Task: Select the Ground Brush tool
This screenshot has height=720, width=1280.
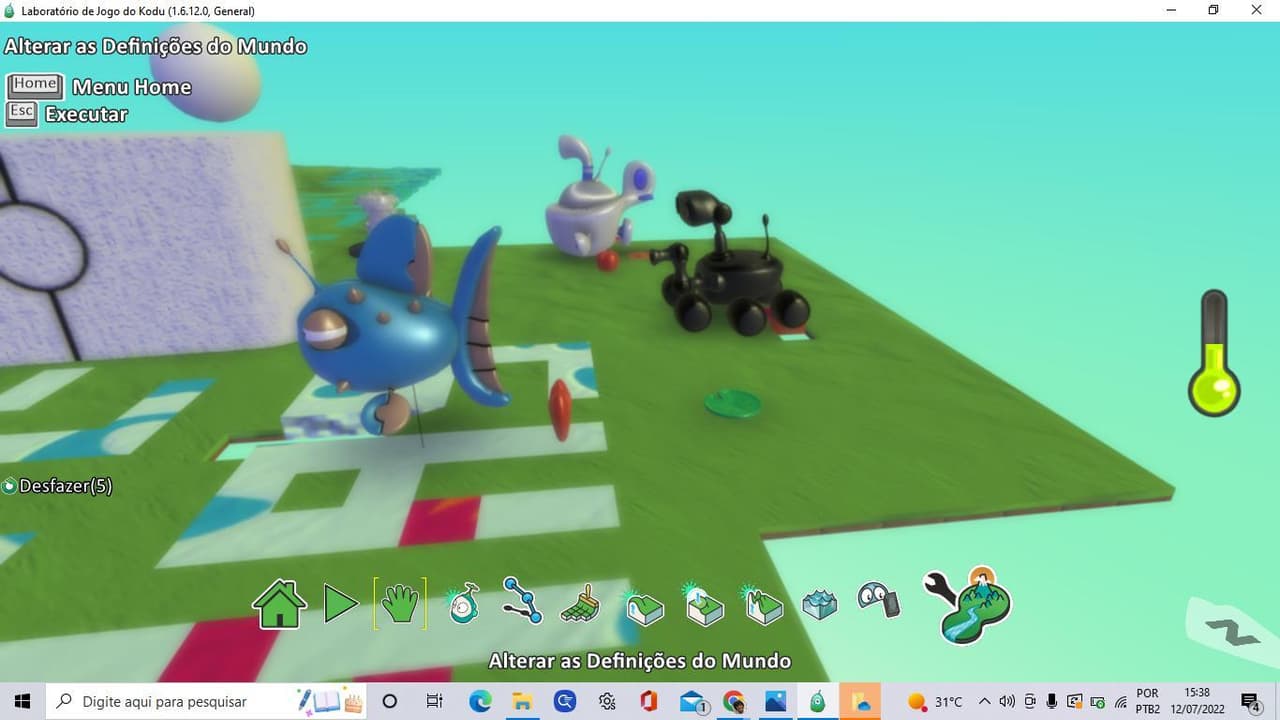Action: click(x=580, y=604)
